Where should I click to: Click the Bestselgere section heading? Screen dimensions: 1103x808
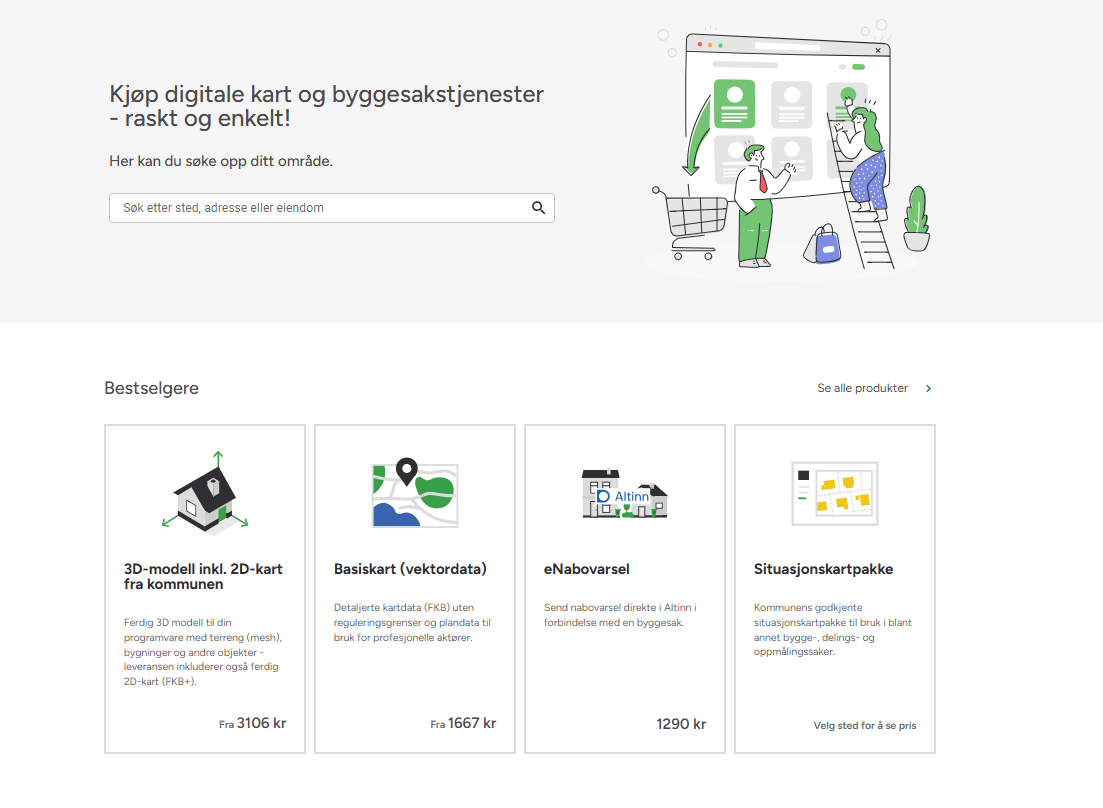[151, 388]
